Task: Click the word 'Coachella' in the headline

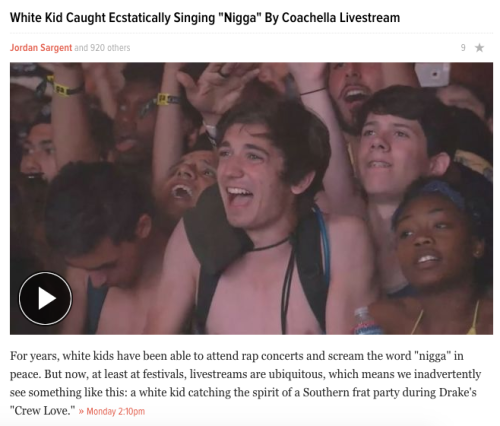Action: (309, 18)
